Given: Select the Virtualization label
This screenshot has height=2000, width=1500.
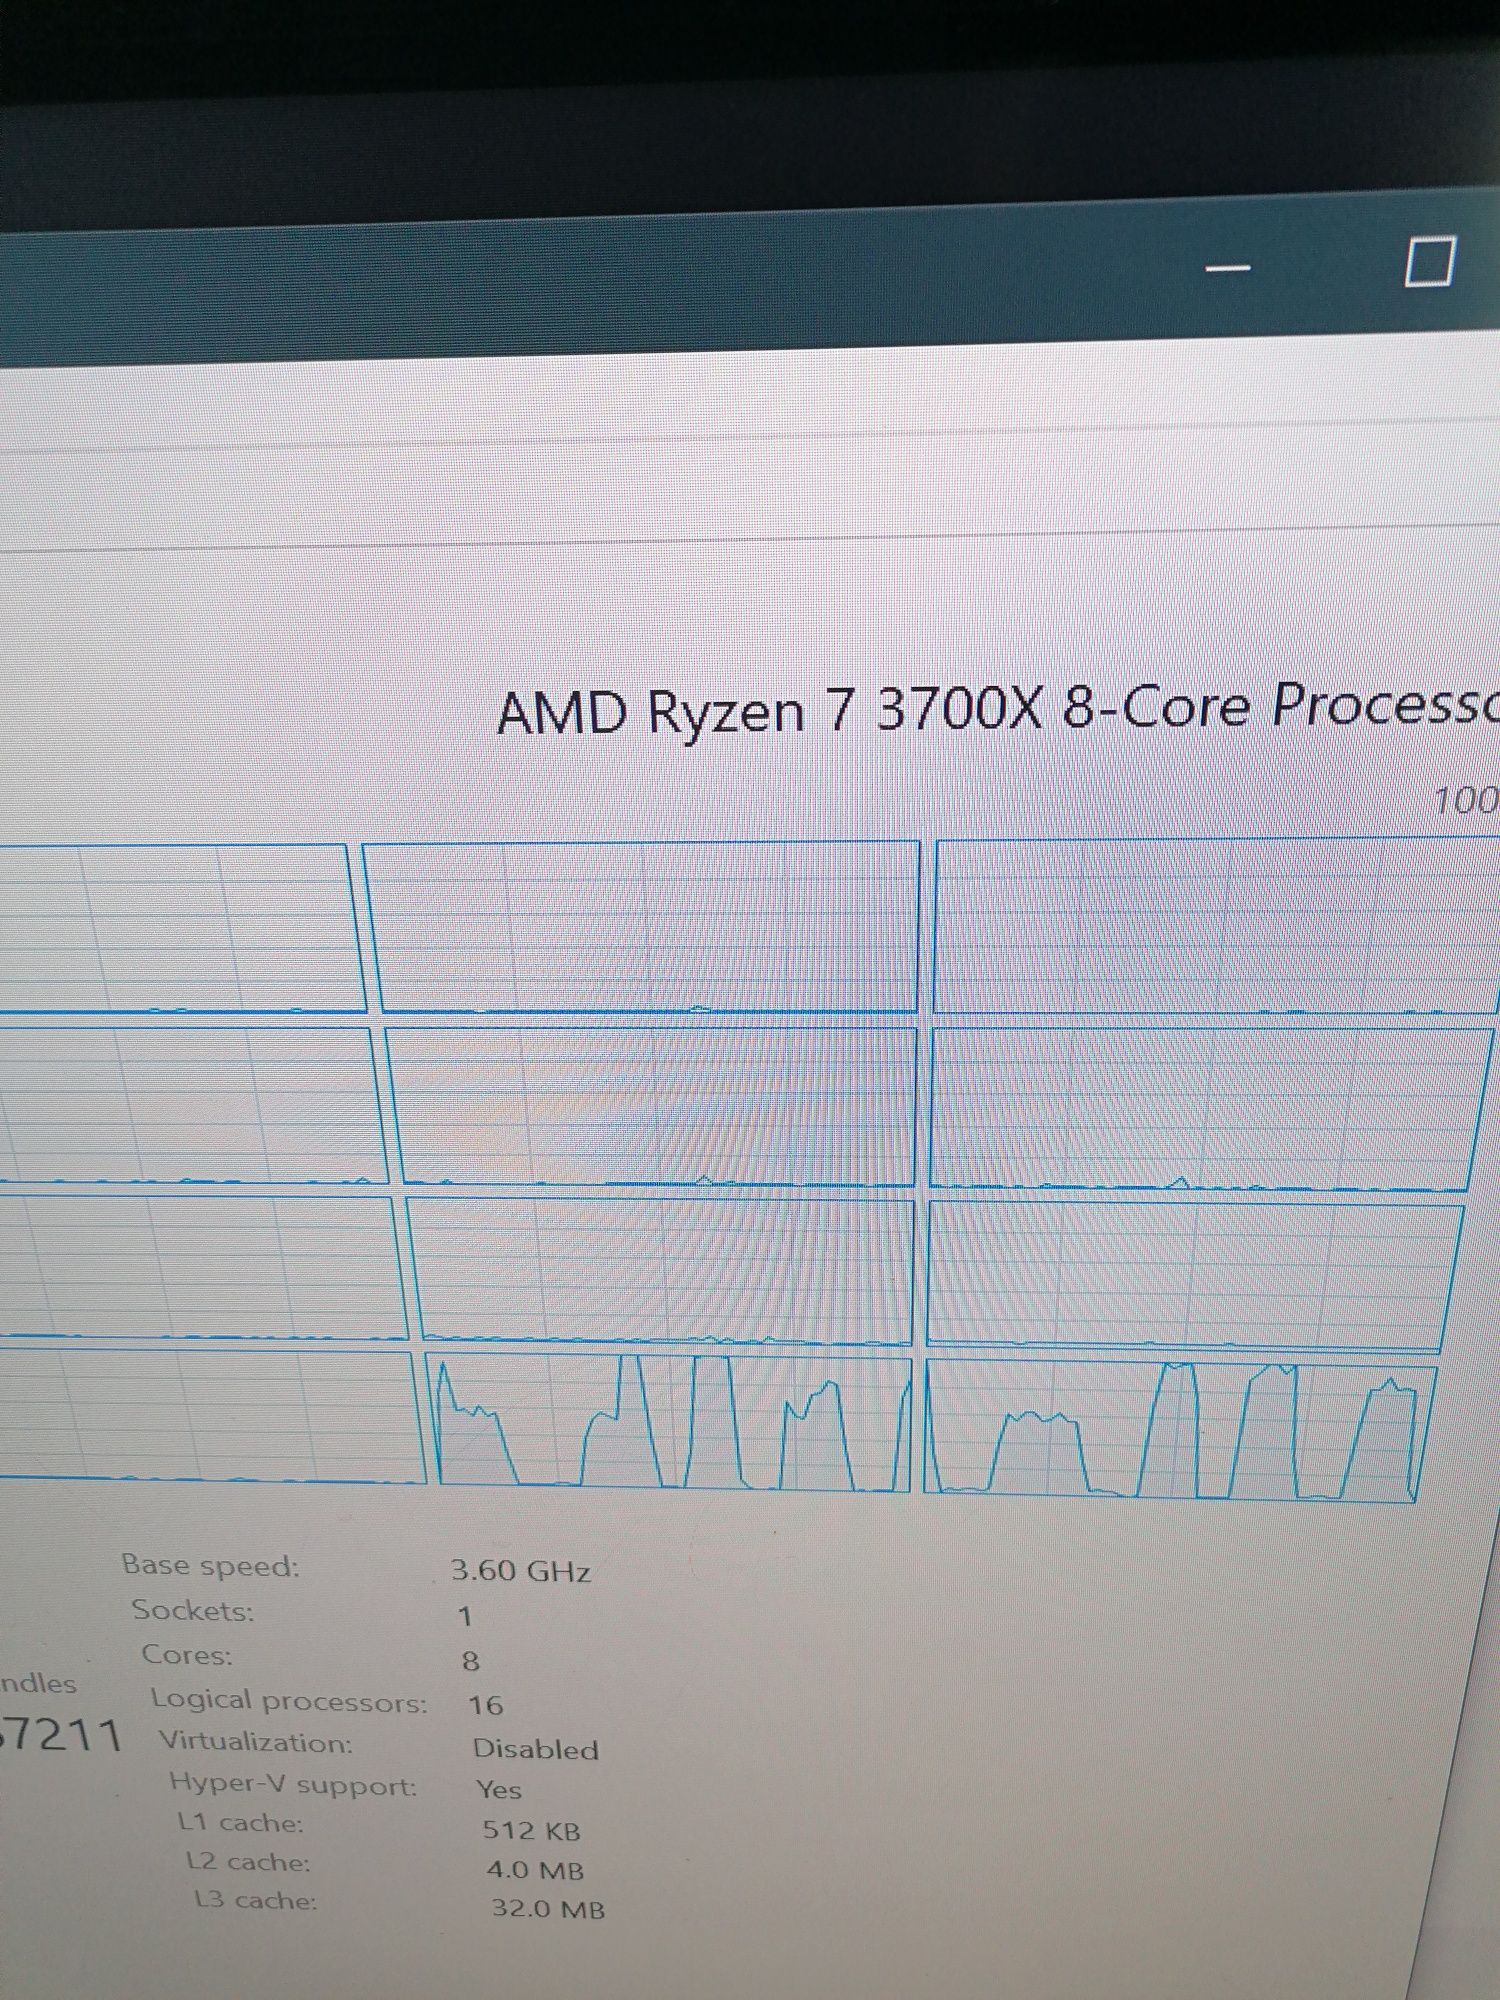Looking at the screenshot, I should click(256, 1742).
